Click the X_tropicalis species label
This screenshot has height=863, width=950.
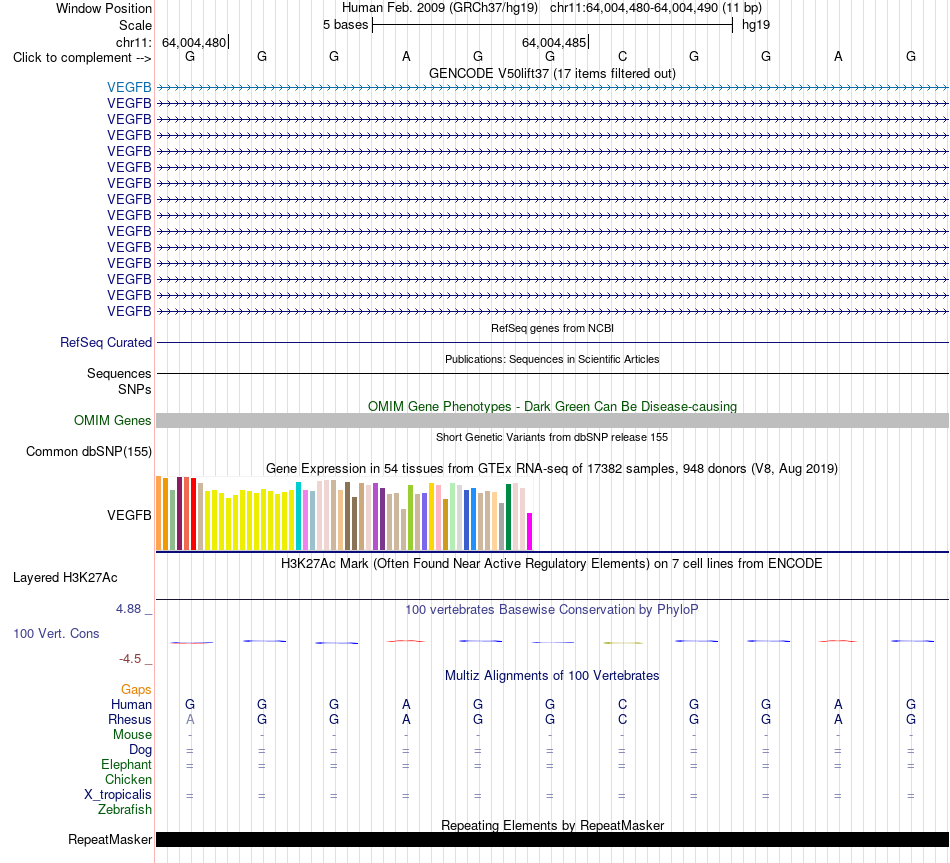[118, 795]
